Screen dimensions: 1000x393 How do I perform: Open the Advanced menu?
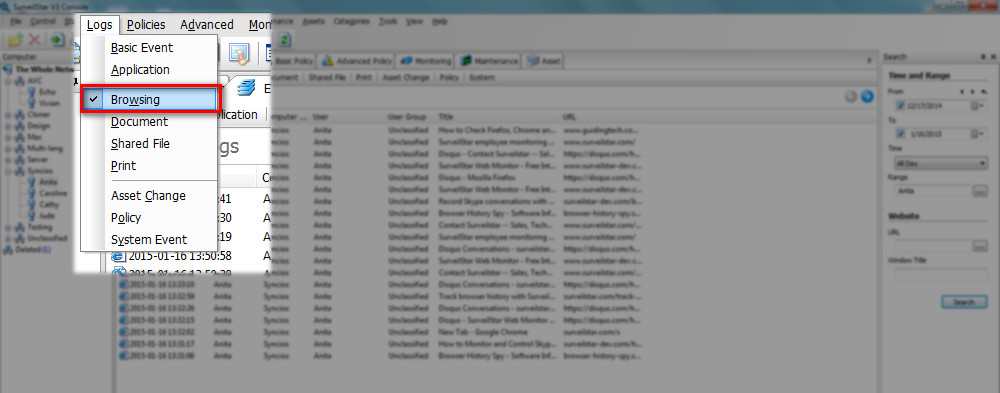coord(207,25)
